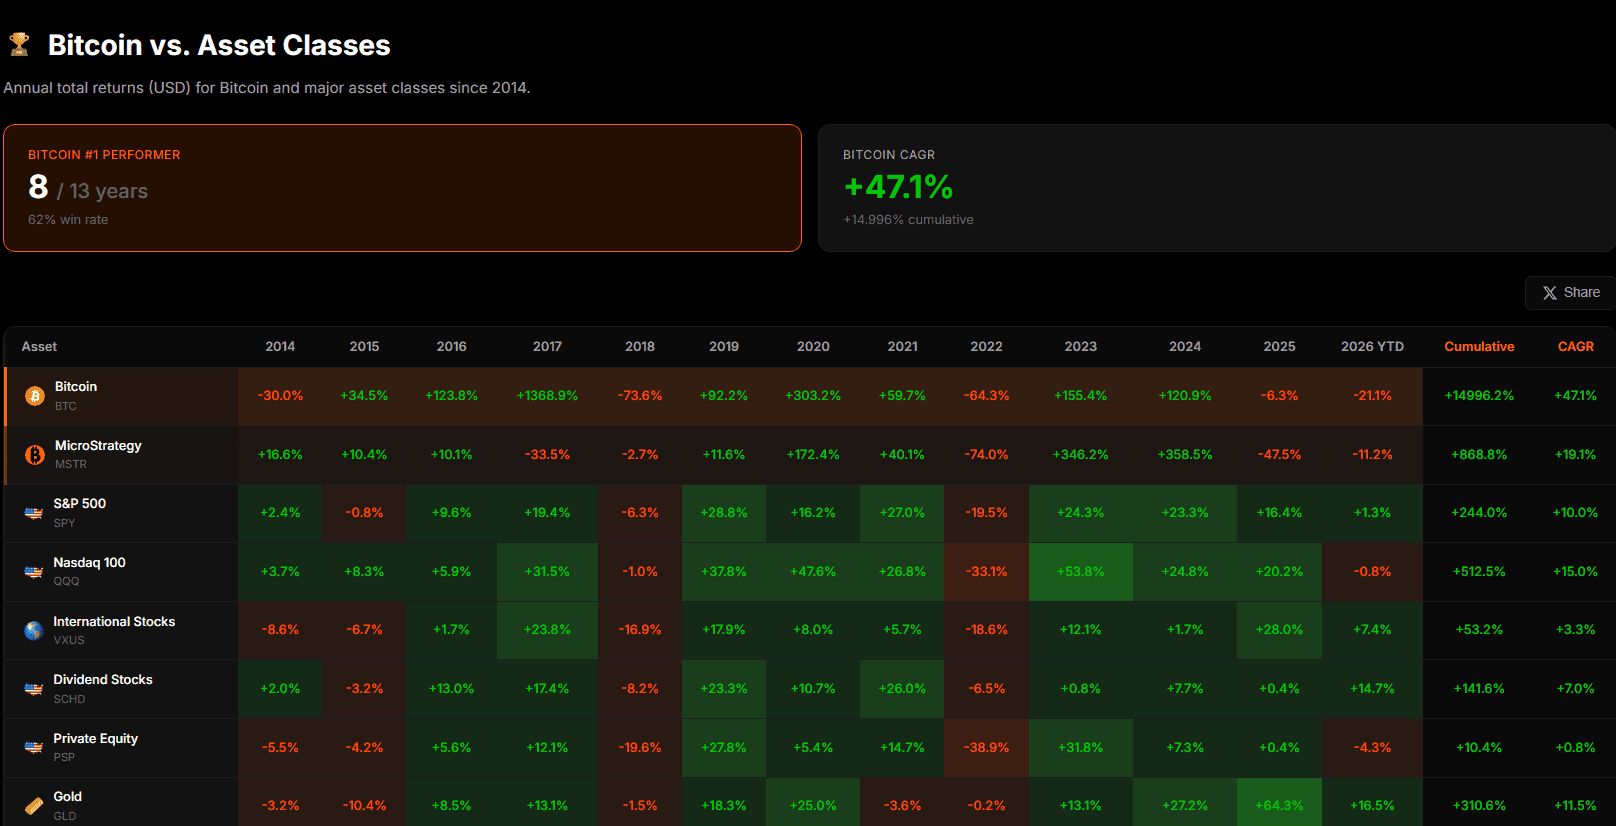Click the 2026 YTD column header
This screenshot has height=826, width=1616.
1372,347
